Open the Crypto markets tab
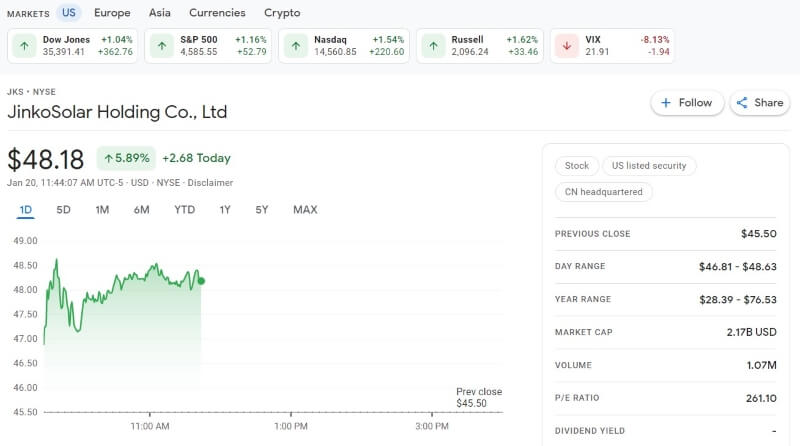This screenshot has width=800, height=446. pyautogui.click(x=282, y=13)
